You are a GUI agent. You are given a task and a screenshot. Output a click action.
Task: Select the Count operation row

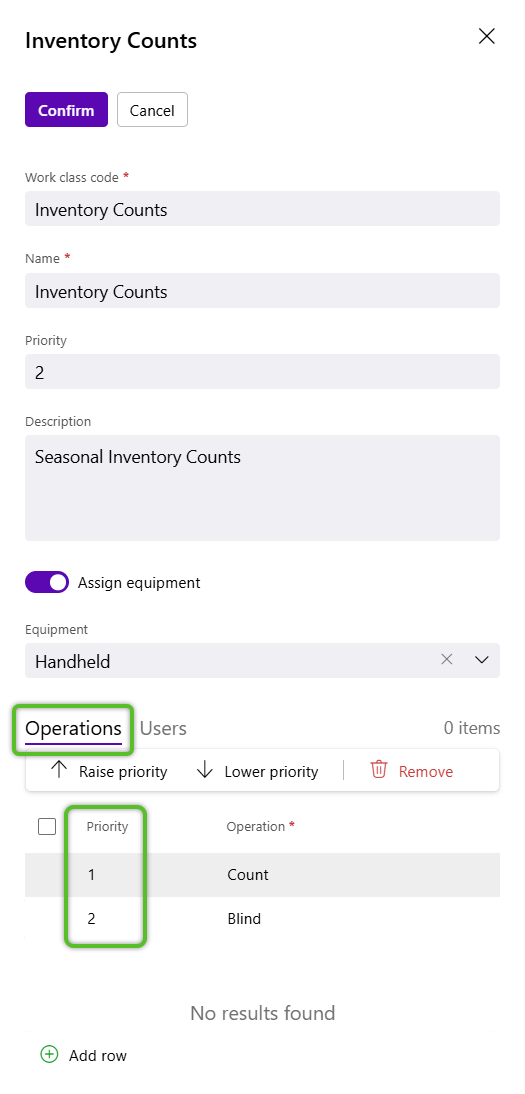coord(262,875)
